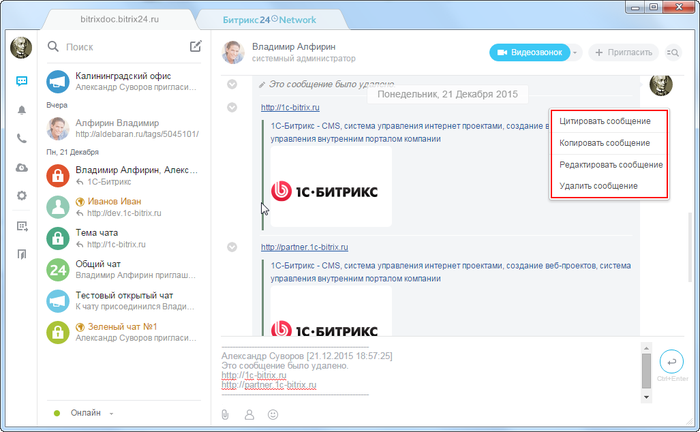Open the http://partner.1c-bitrix.ru link
The image size is (700, 432).
pos(304,247)
